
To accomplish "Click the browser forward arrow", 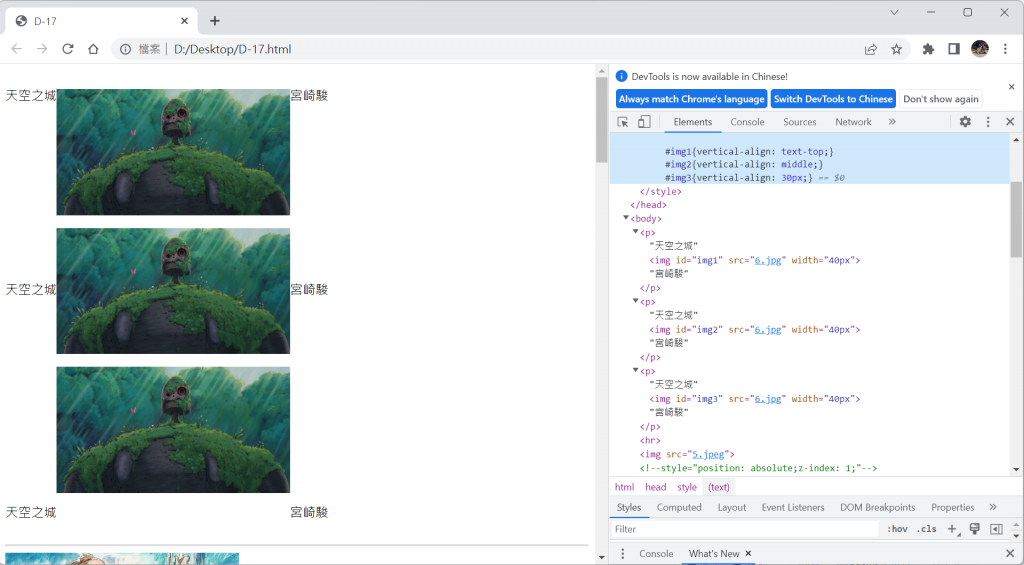I will 42,49.
